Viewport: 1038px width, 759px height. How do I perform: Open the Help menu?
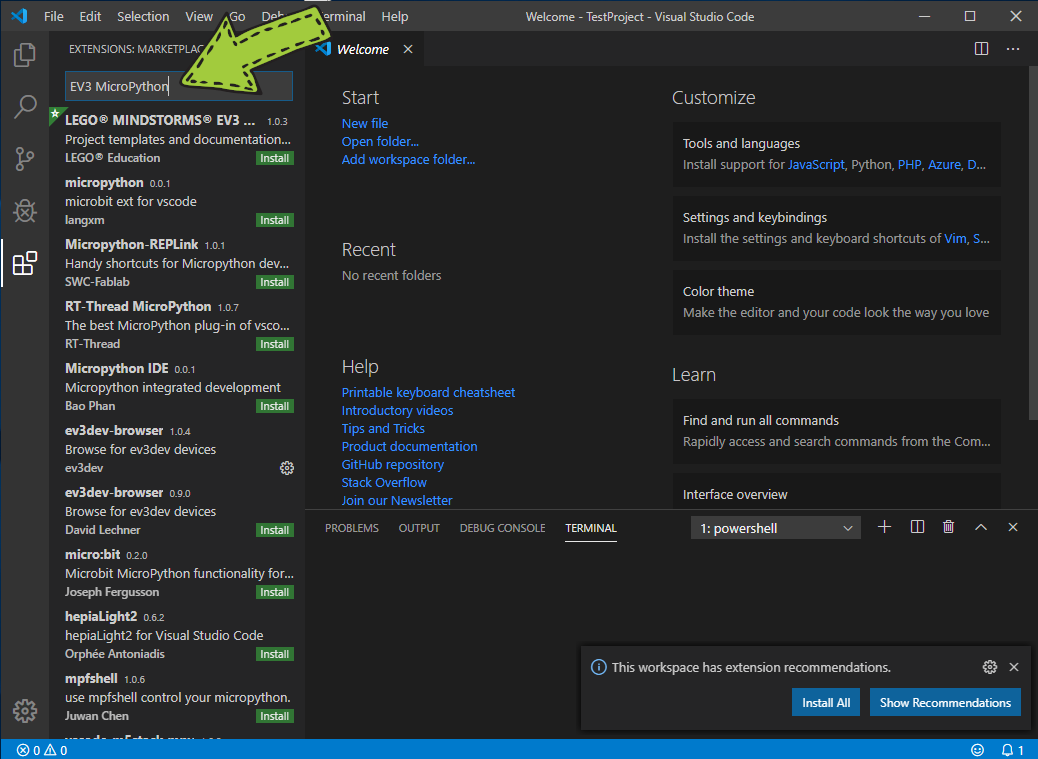point(395,17)
